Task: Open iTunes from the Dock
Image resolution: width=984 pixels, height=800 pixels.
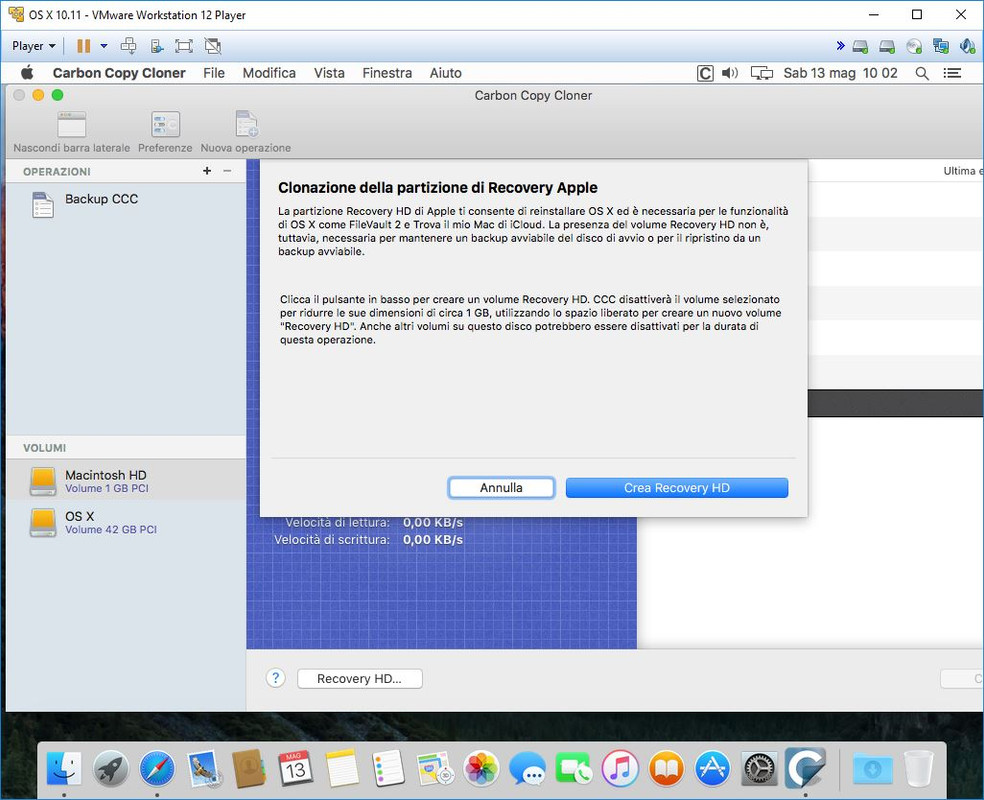Action: click(x=620, y=768)
